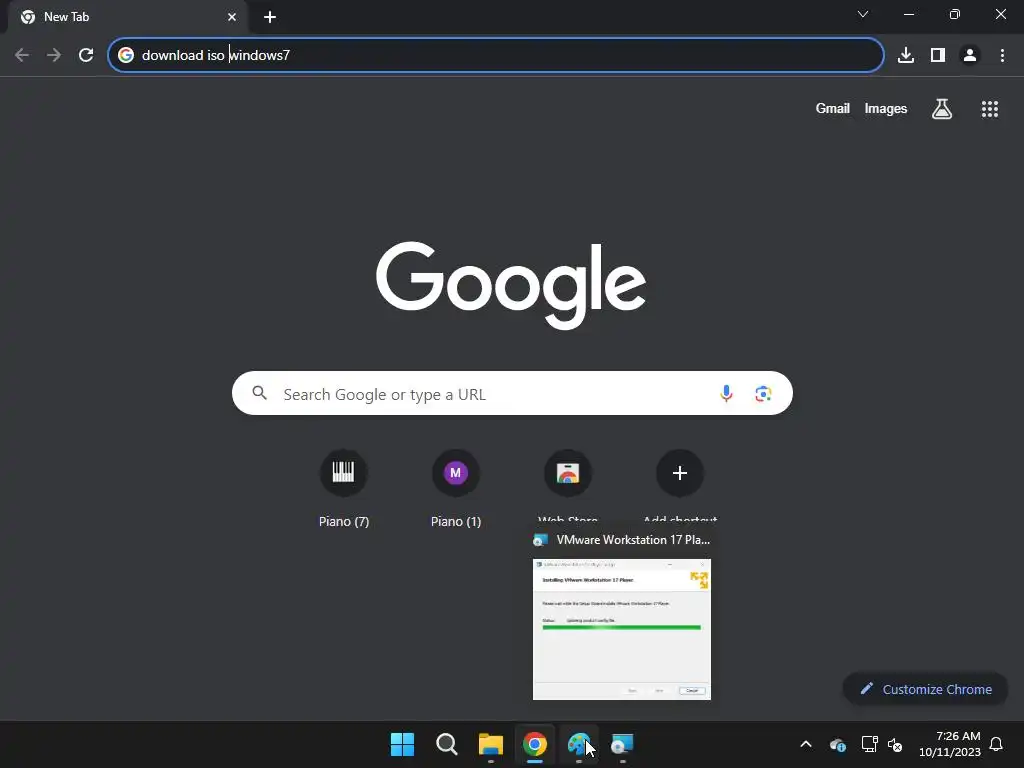Click the search magnifier in Google box
Image resolution: width=1024 pixels, height=768 pixels.
pos(260,392)
